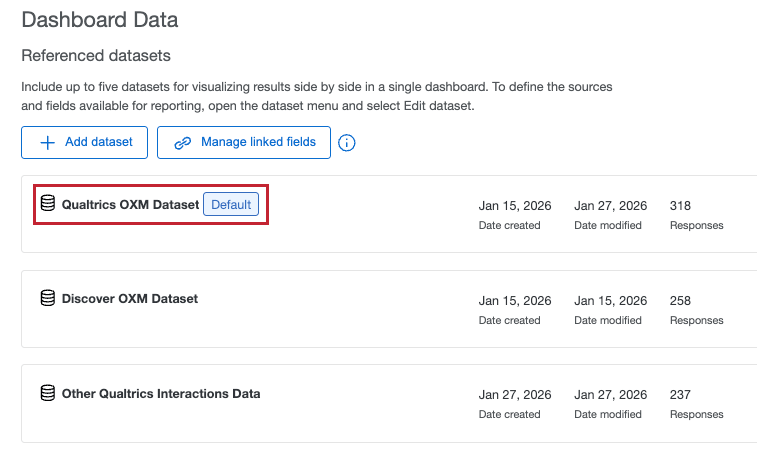Click Other Qualtrics dataset Jan 27 created date
Screen dimensions: 757x458
pos(515,394)
